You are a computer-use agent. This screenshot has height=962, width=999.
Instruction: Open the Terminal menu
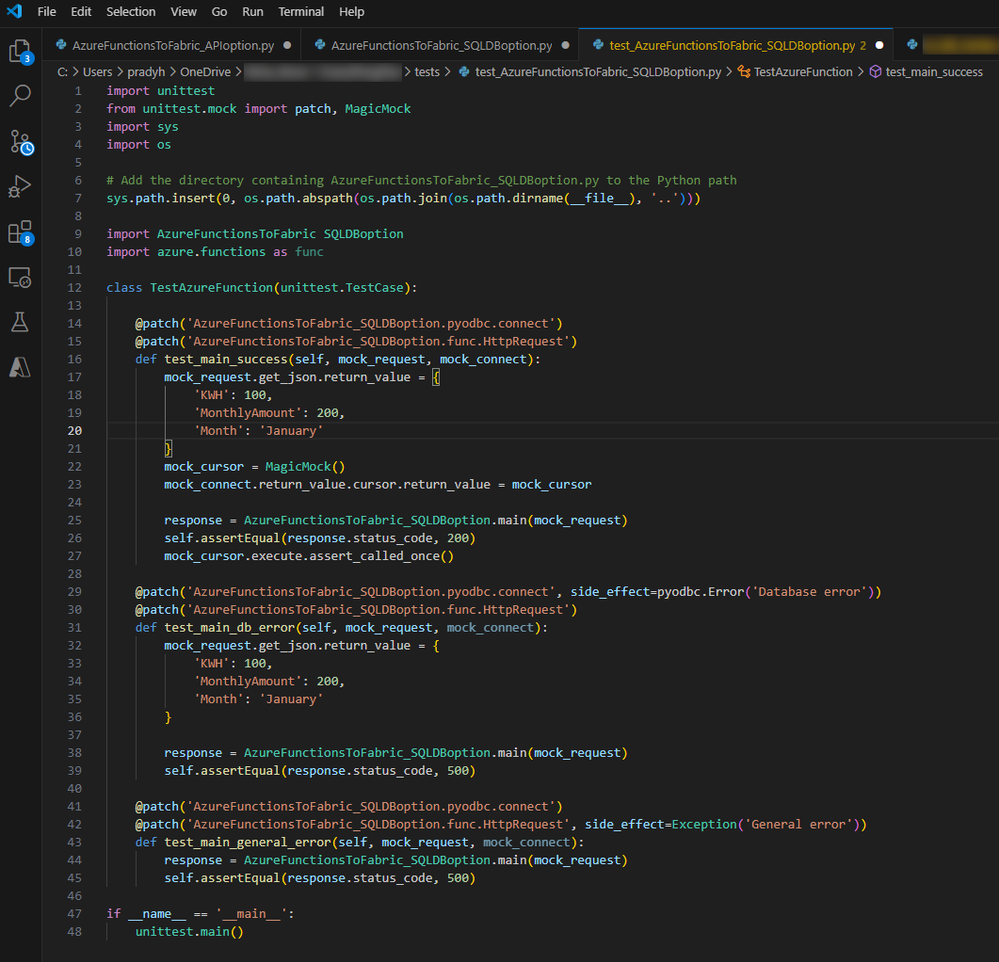point(301,11)
